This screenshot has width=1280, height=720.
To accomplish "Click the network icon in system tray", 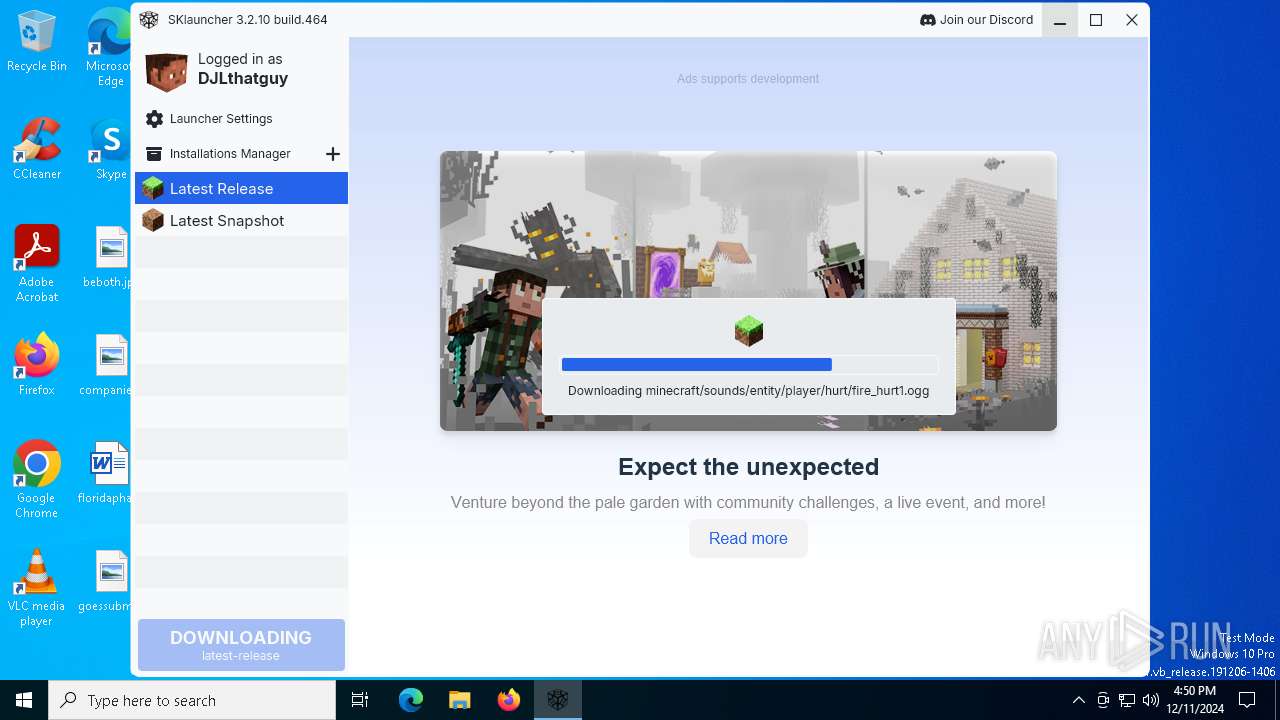I will click(1126, 700).
